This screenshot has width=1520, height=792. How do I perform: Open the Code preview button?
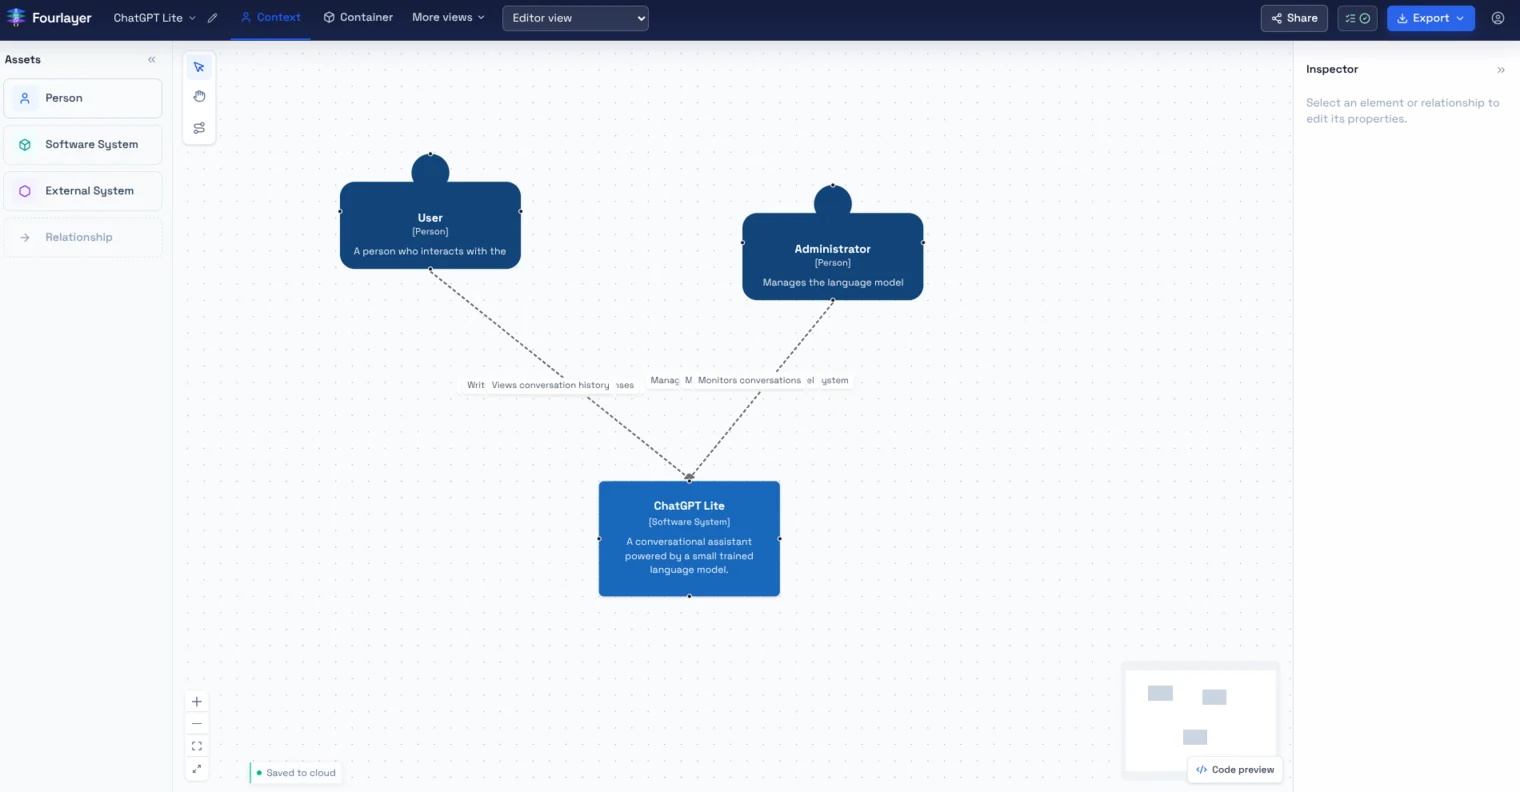point(1235,770)
